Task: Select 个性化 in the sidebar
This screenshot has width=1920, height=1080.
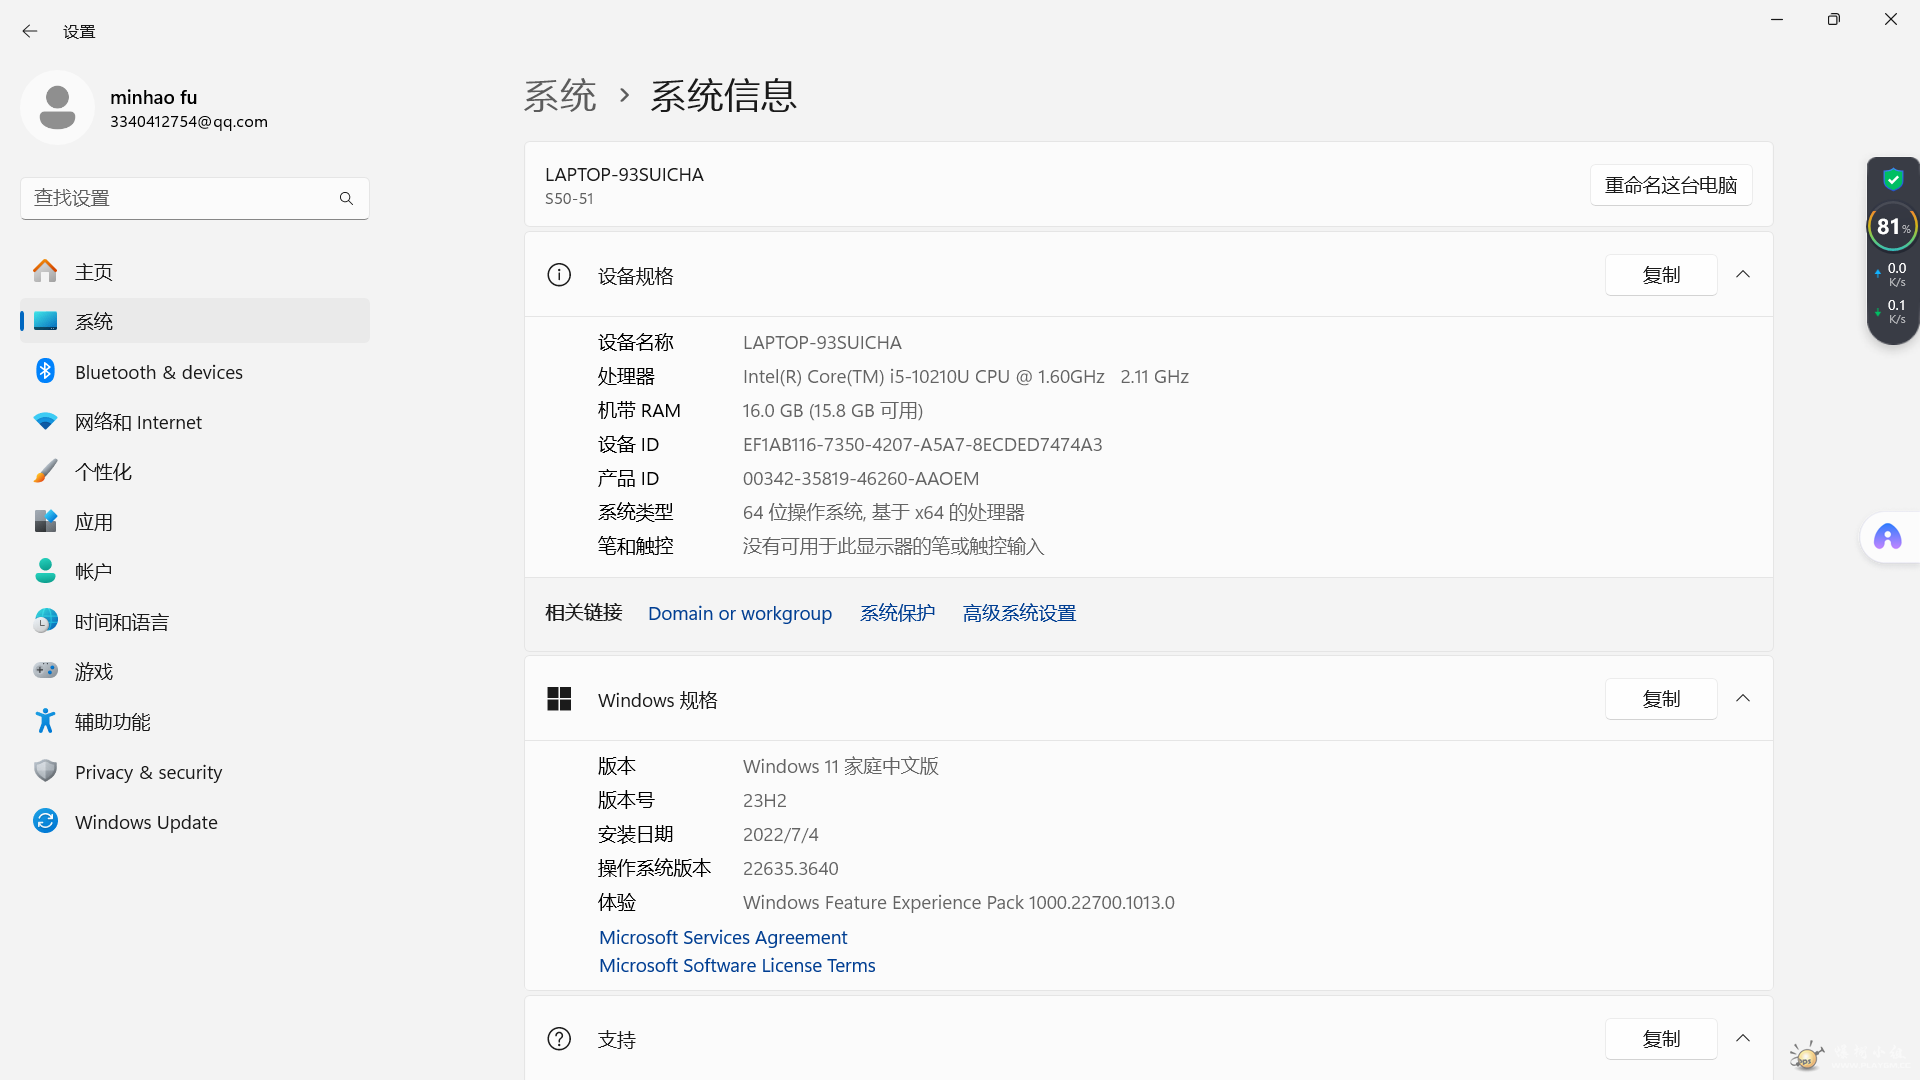Action: [x=103, y=472]
